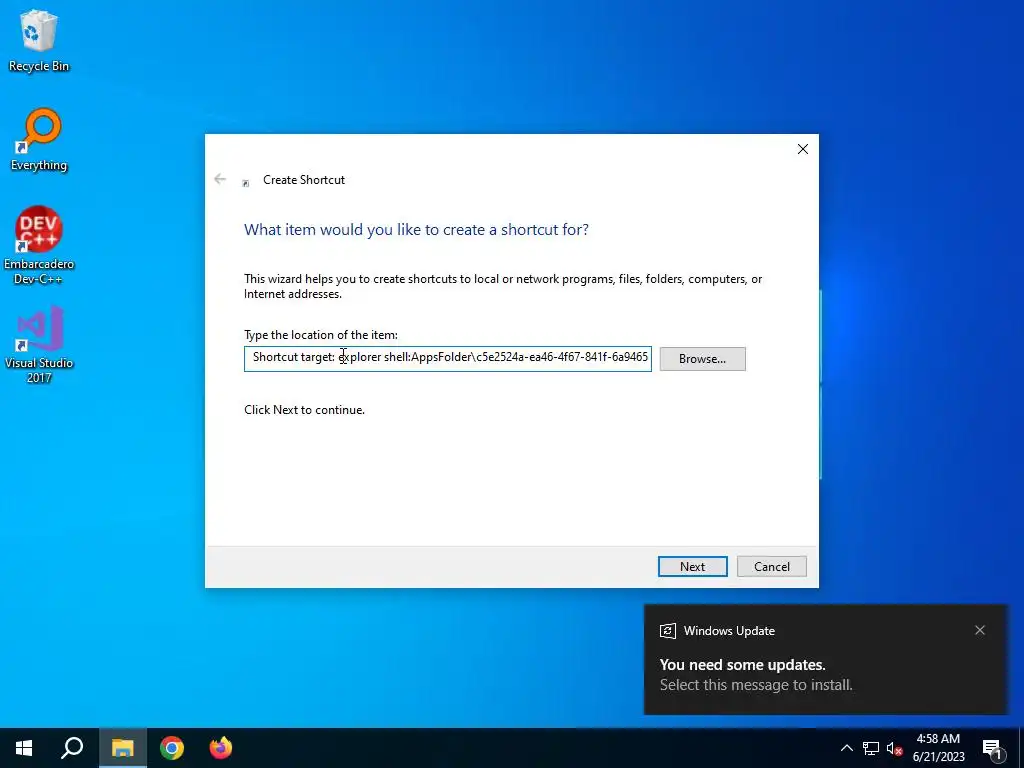1024x768 pixels.
Task: Click the shortcut icon beside the Create Shortcut title
Action: click(x=246, y=184)
